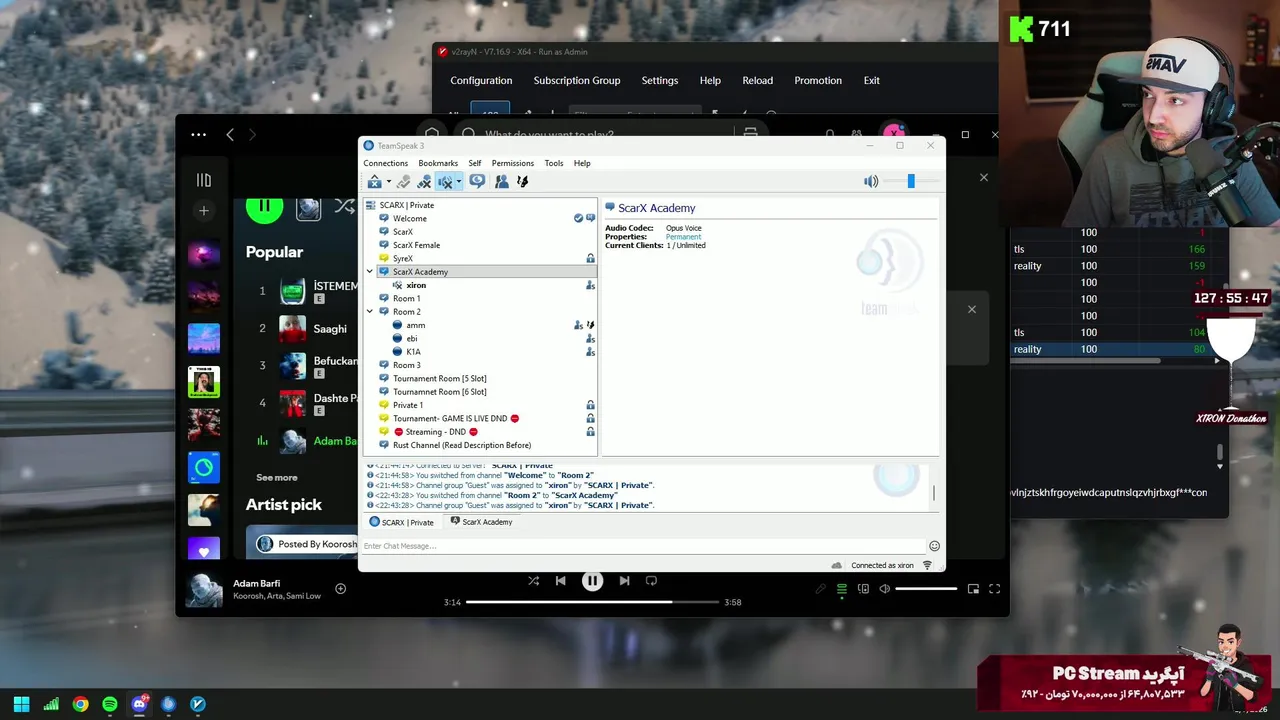Switch to the ScarX Academy chat tab
The height and width of the screenshot is (720, 1280).
click(481, 522)
